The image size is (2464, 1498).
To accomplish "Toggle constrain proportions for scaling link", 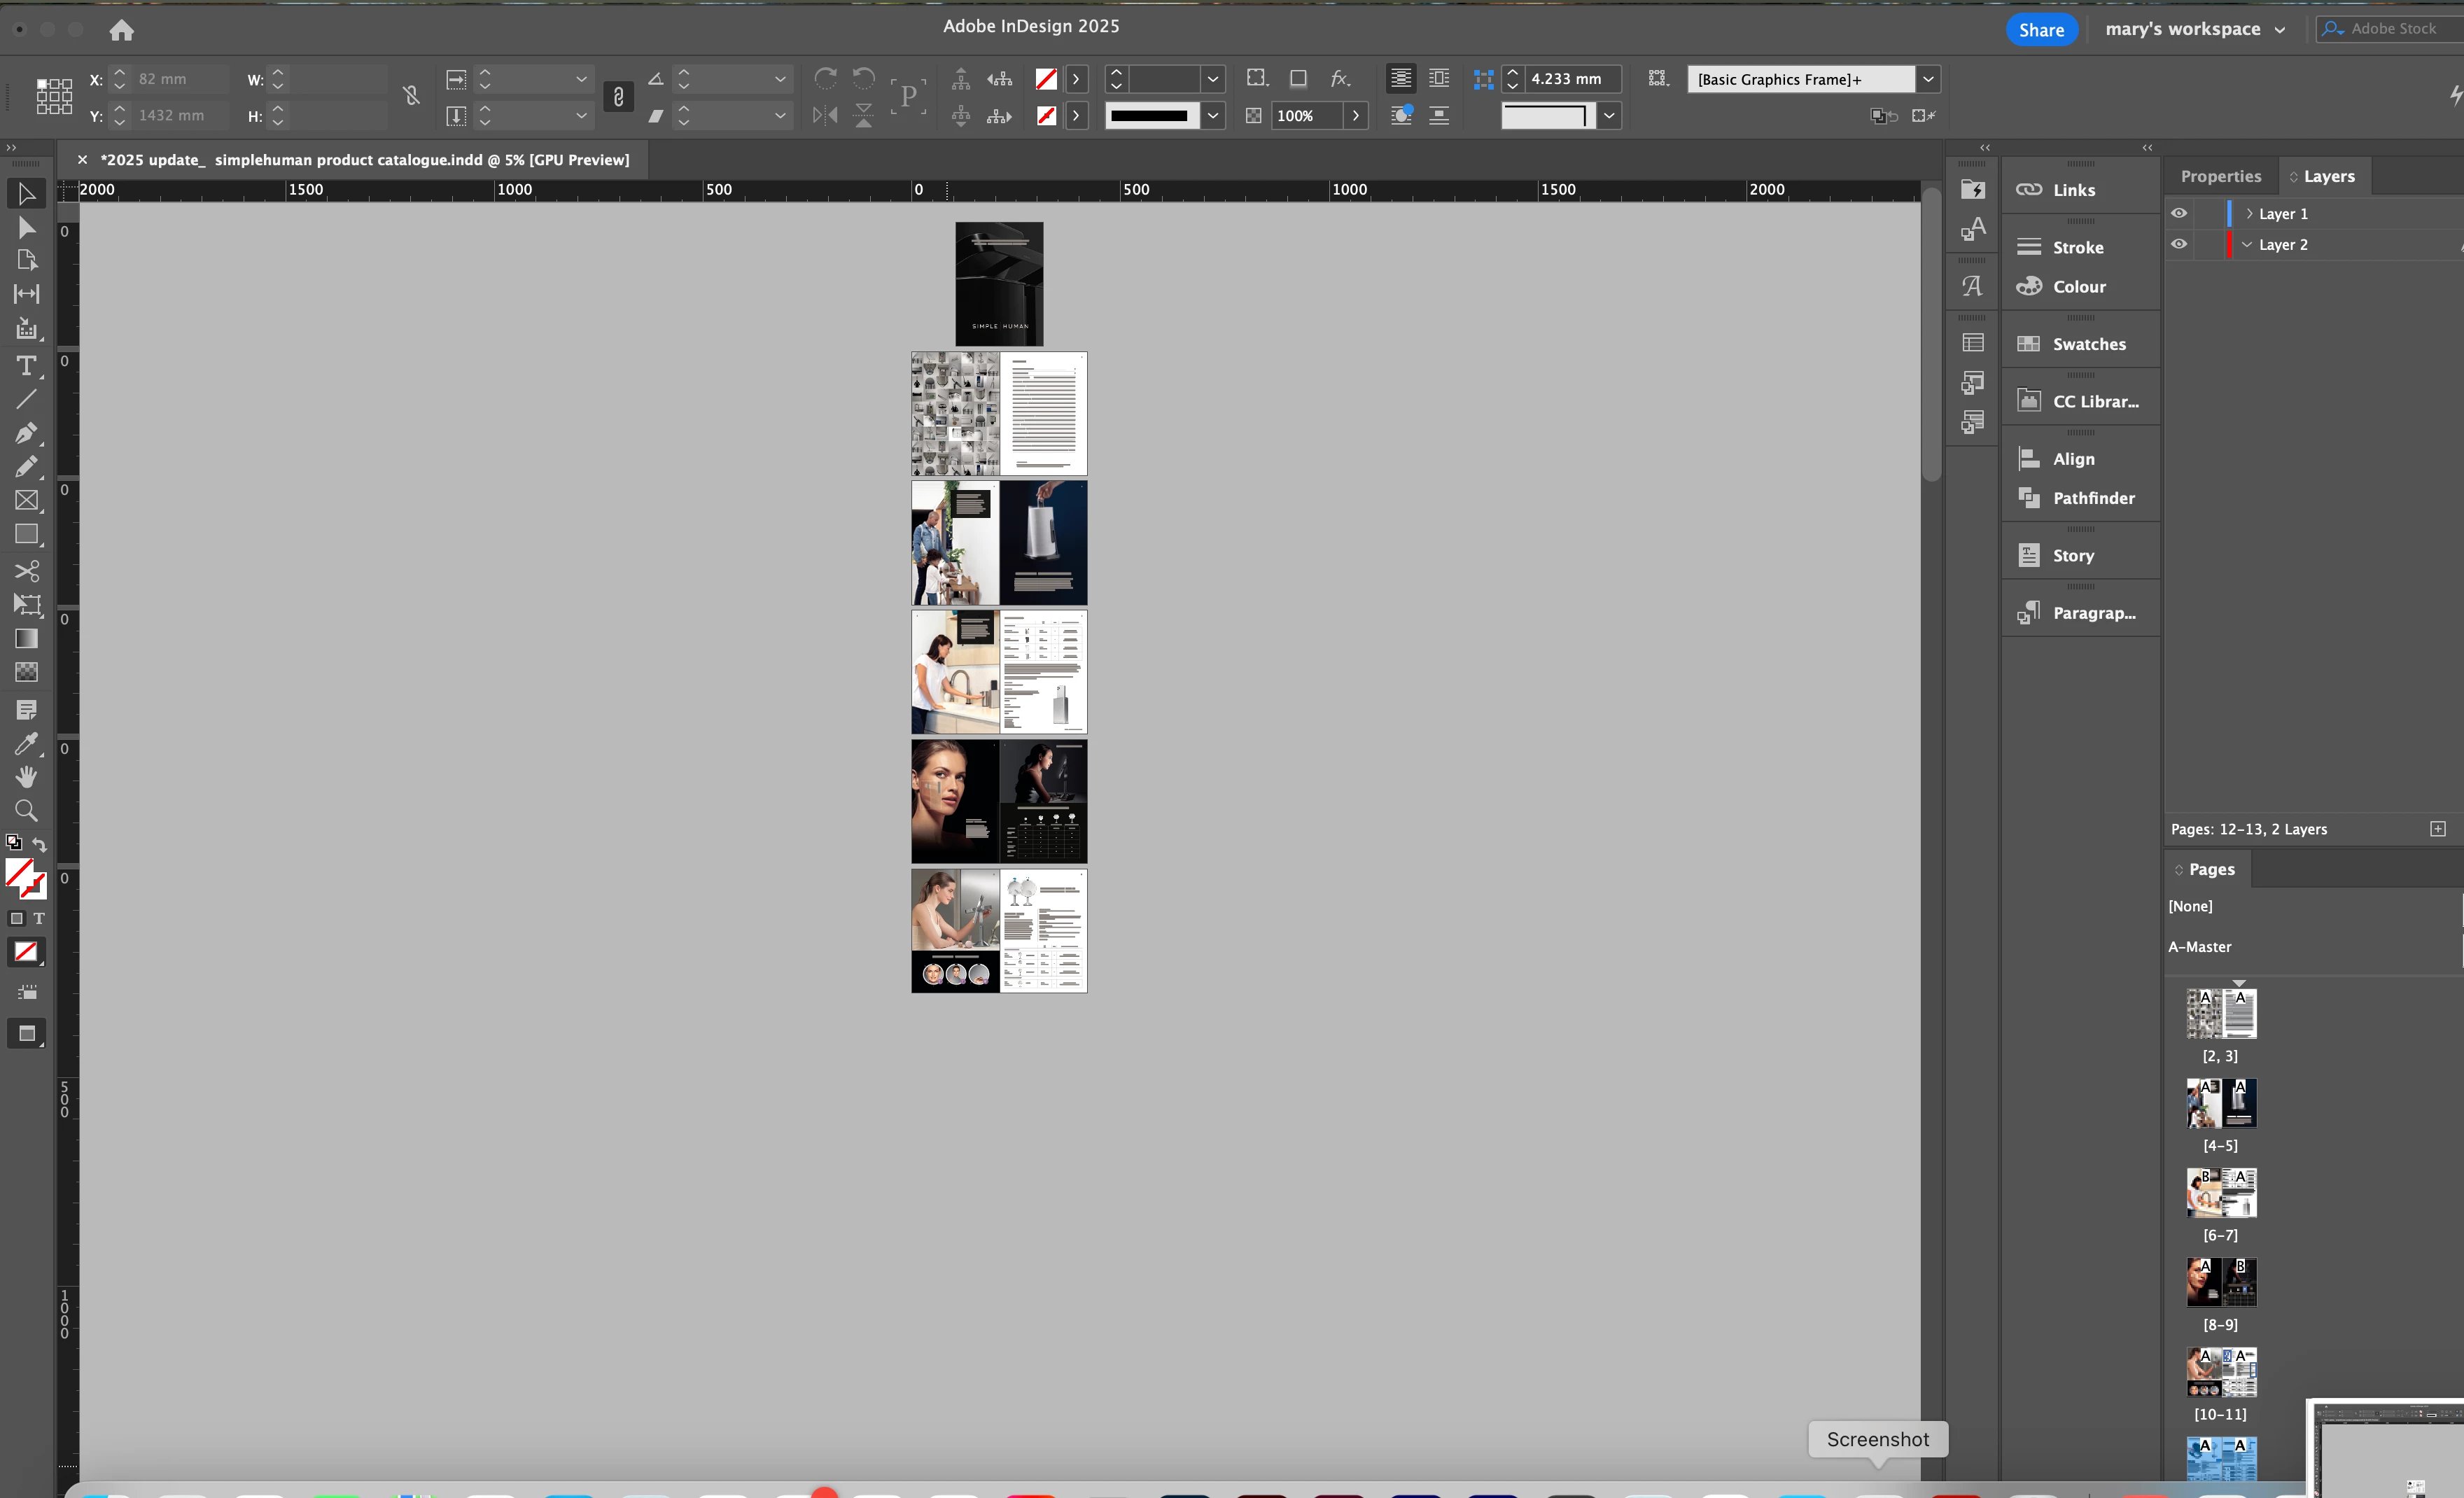I will pos(618,97).
